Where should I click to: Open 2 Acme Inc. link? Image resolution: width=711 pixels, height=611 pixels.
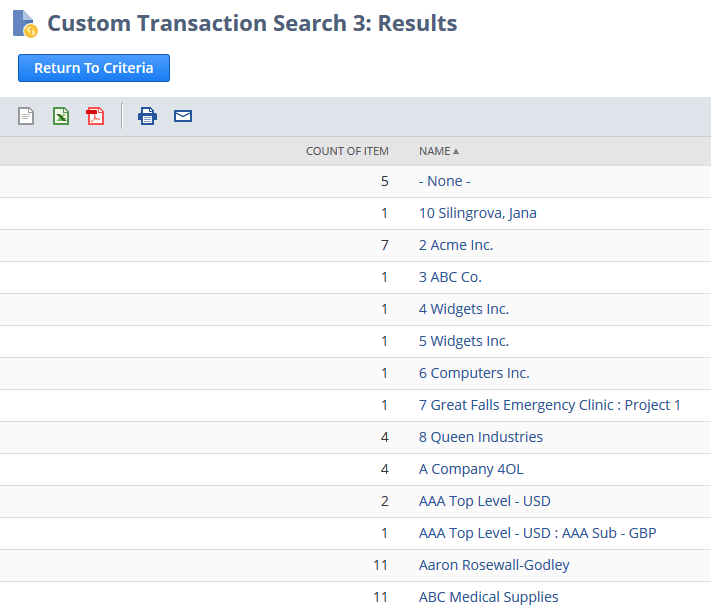coord(456,245)
